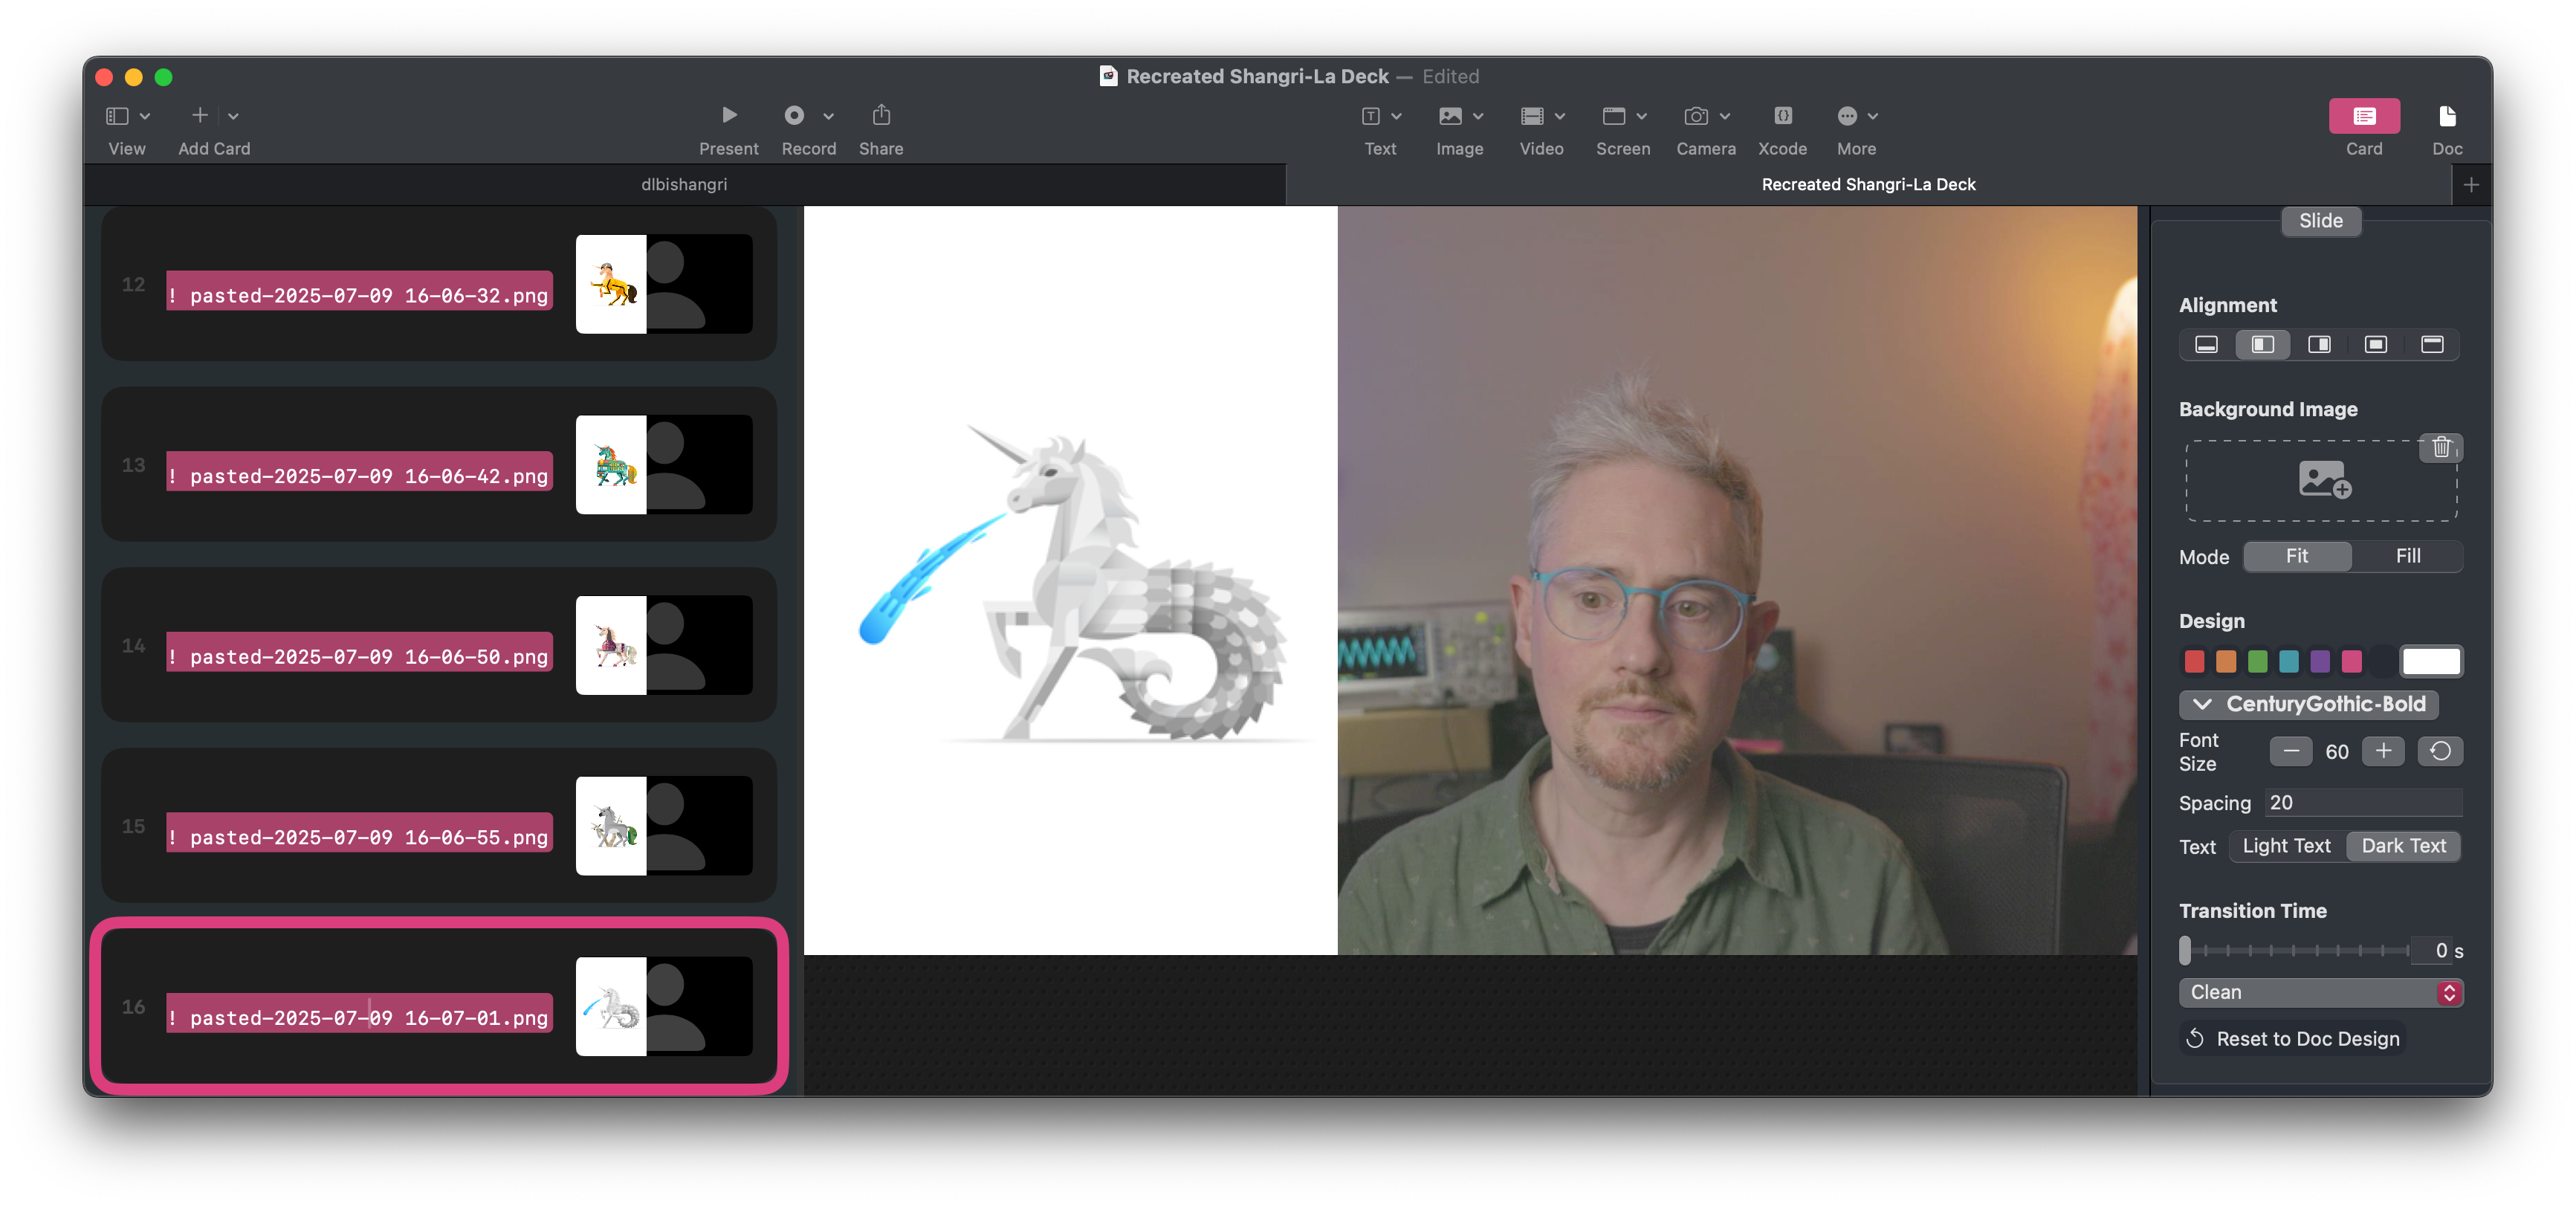Screen dimensions: 2576x1207
Task: Pick the green design color swatch
Action: point(2257,661)
